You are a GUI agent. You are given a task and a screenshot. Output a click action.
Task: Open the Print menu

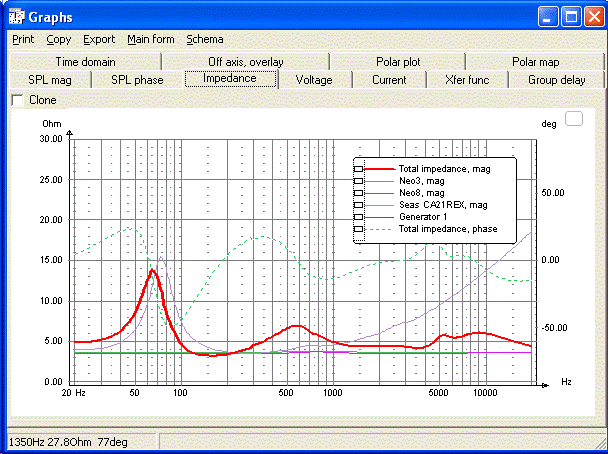(x=23, y=40)
